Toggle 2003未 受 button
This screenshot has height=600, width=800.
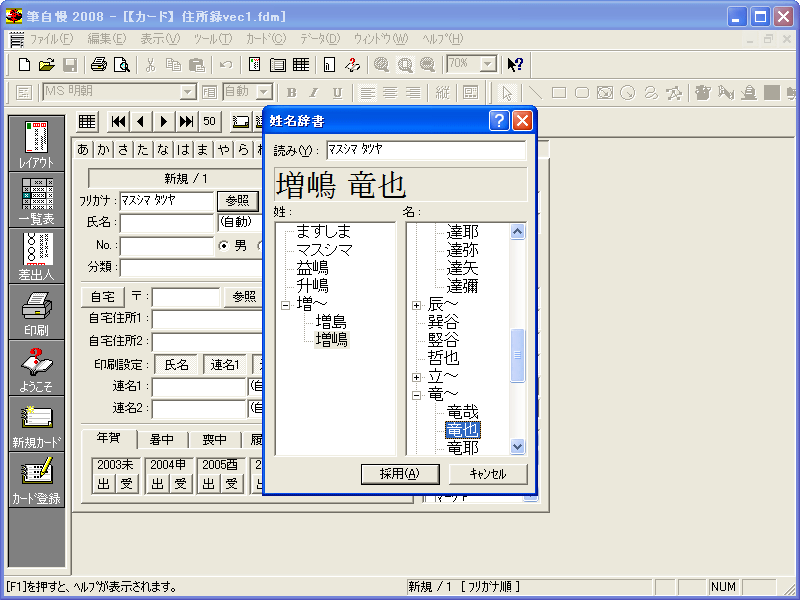click(126, 484)
